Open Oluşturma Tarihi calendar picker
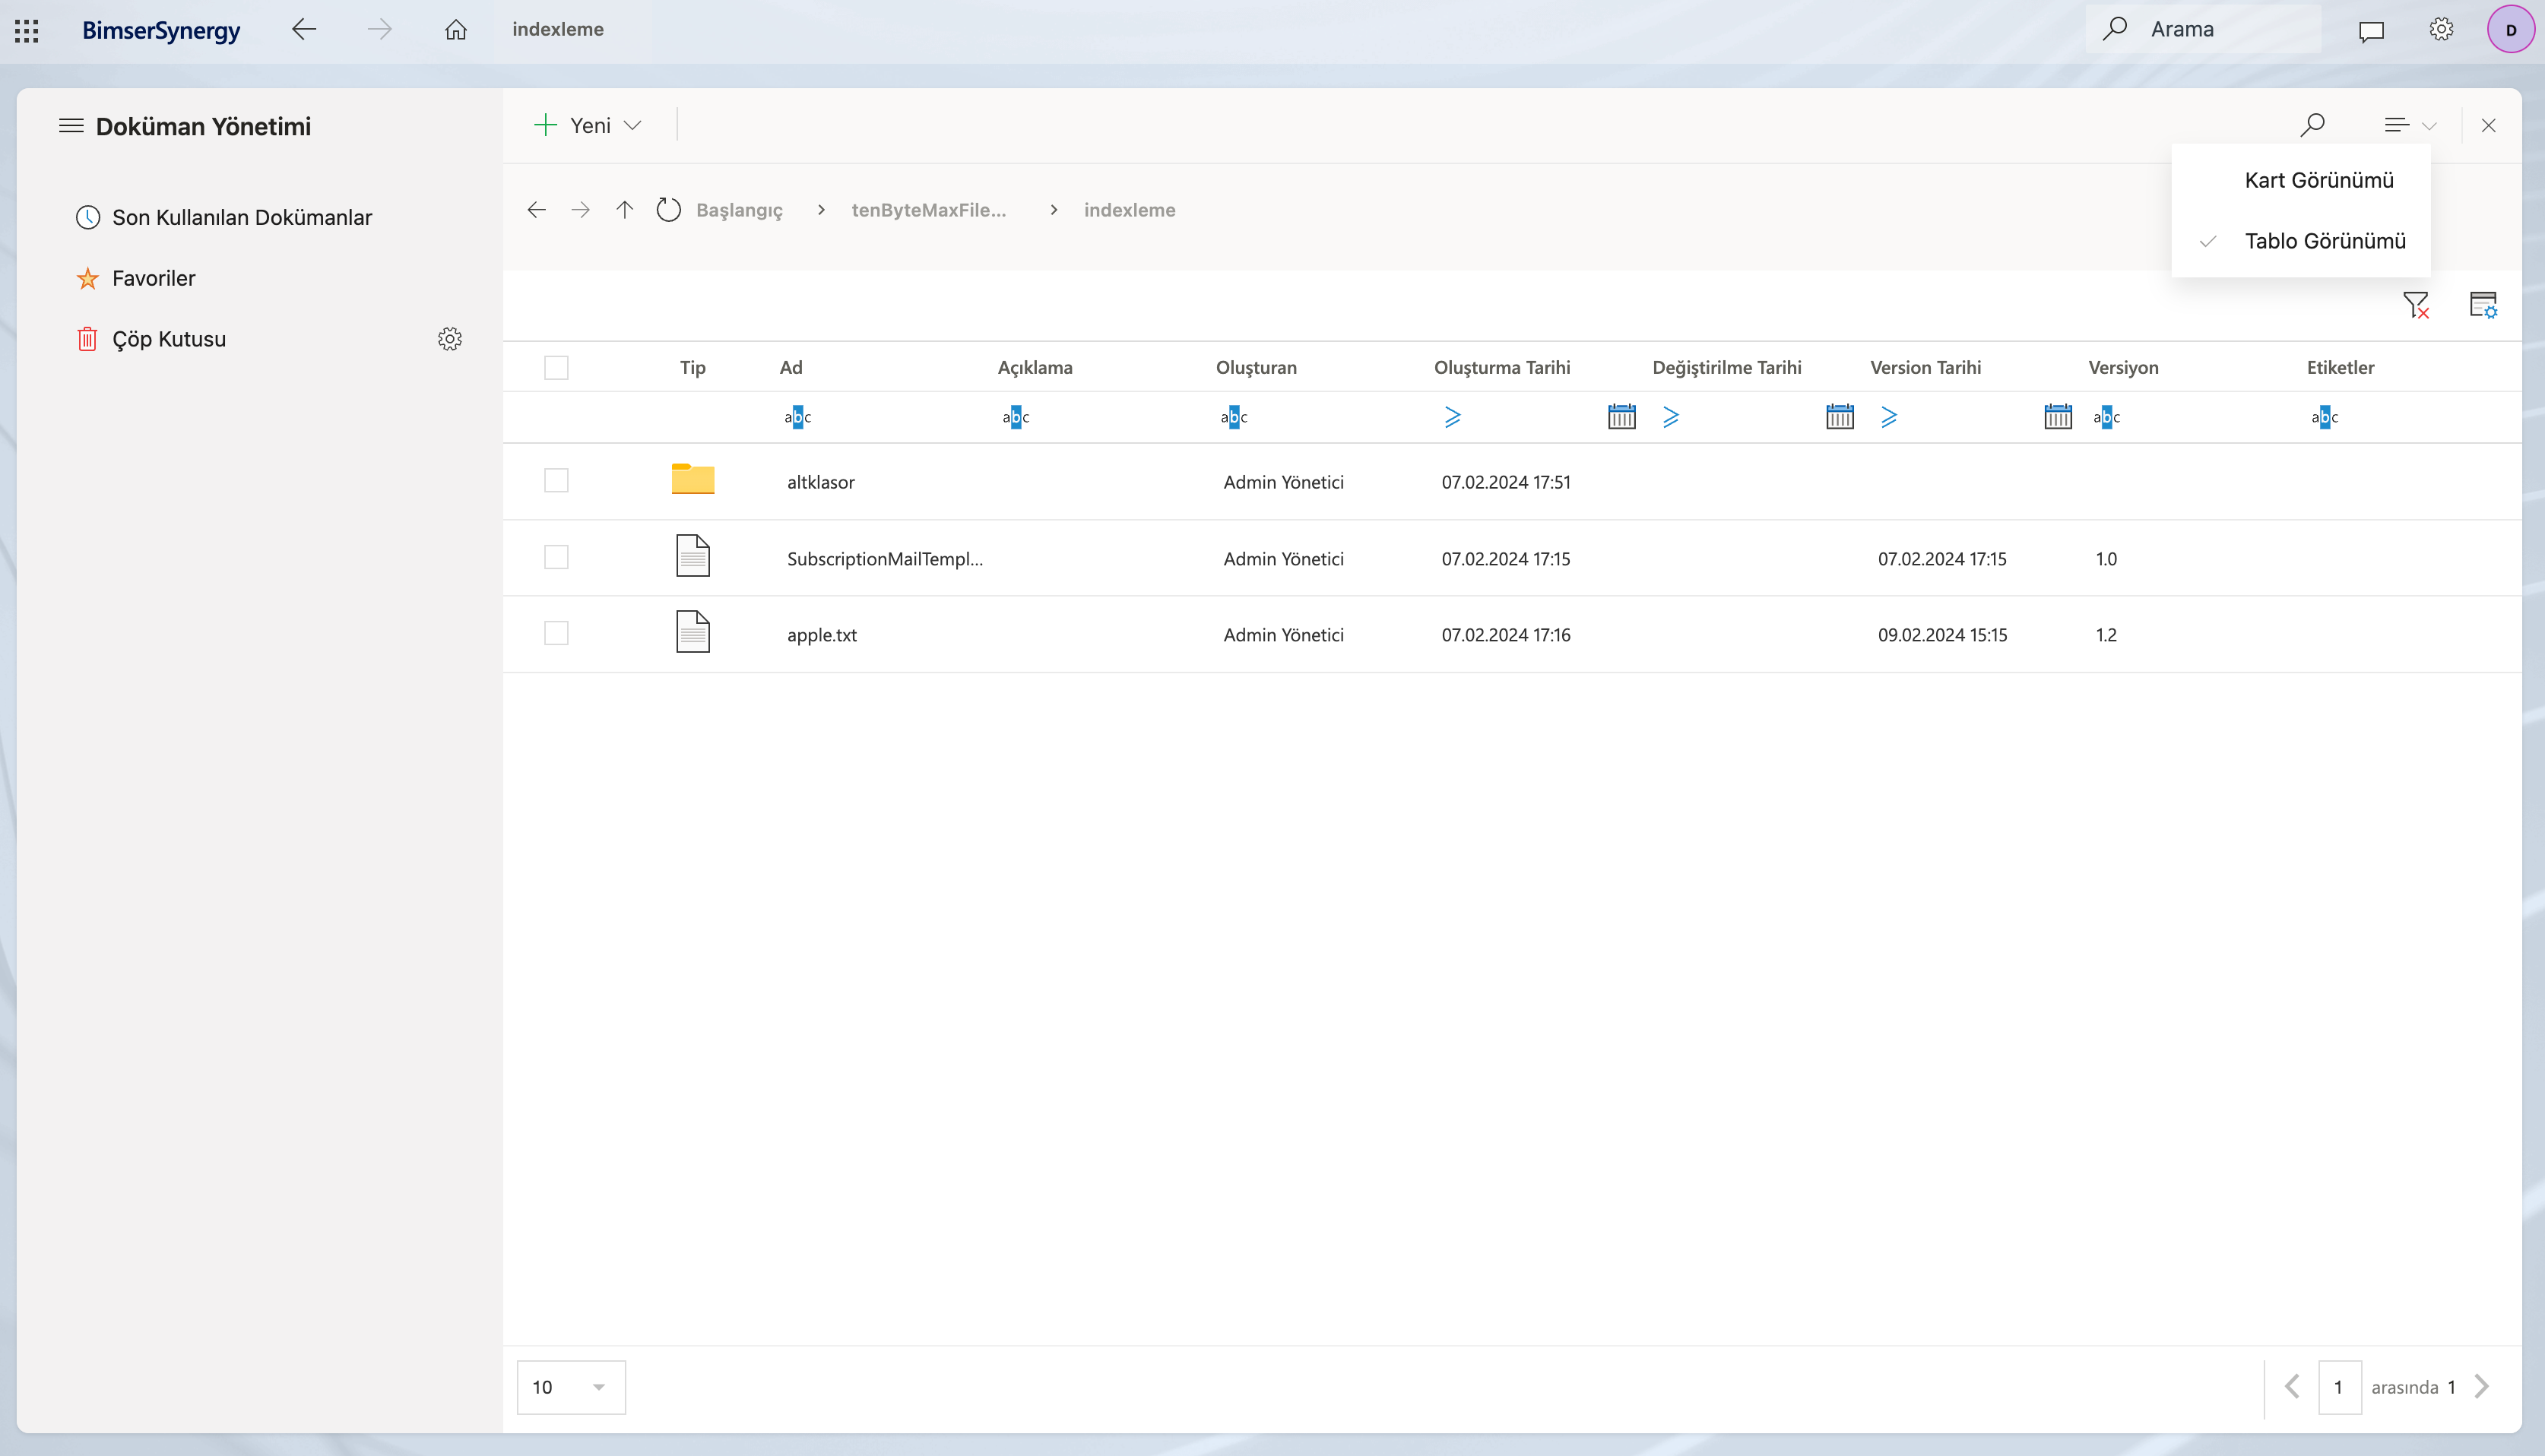Viewport: 2545px width, 1456px height. tap(1622, 417)
